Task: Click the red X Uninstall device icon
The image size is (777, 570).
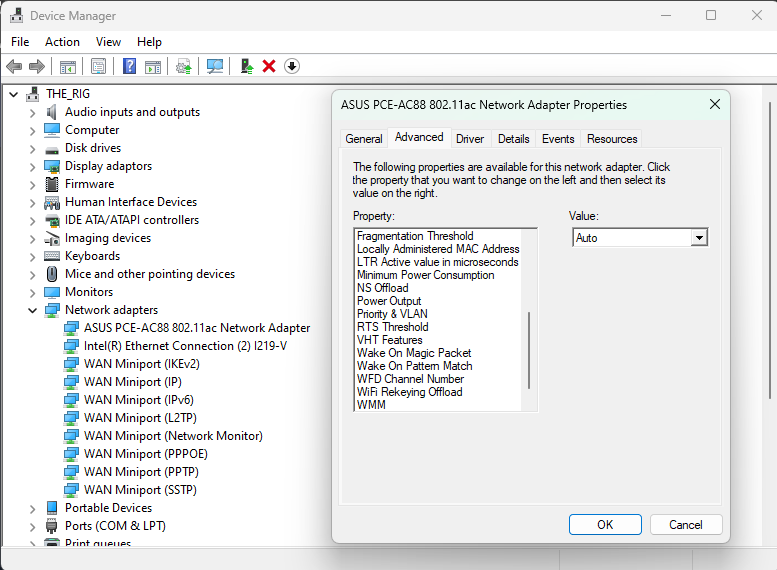Action: (269, 66)
